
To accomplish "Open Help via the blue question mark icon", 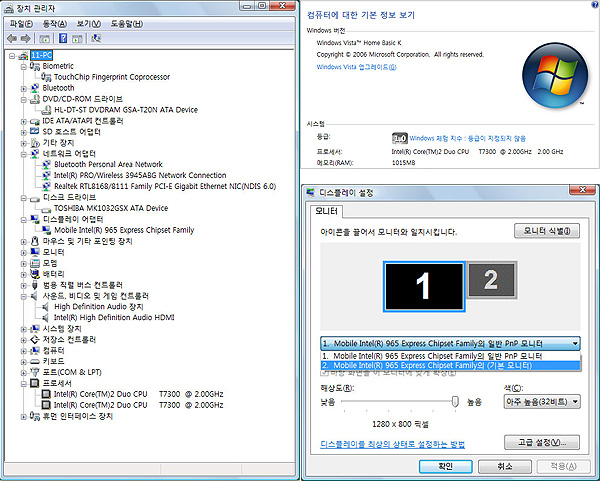I will tap(63, 38).
